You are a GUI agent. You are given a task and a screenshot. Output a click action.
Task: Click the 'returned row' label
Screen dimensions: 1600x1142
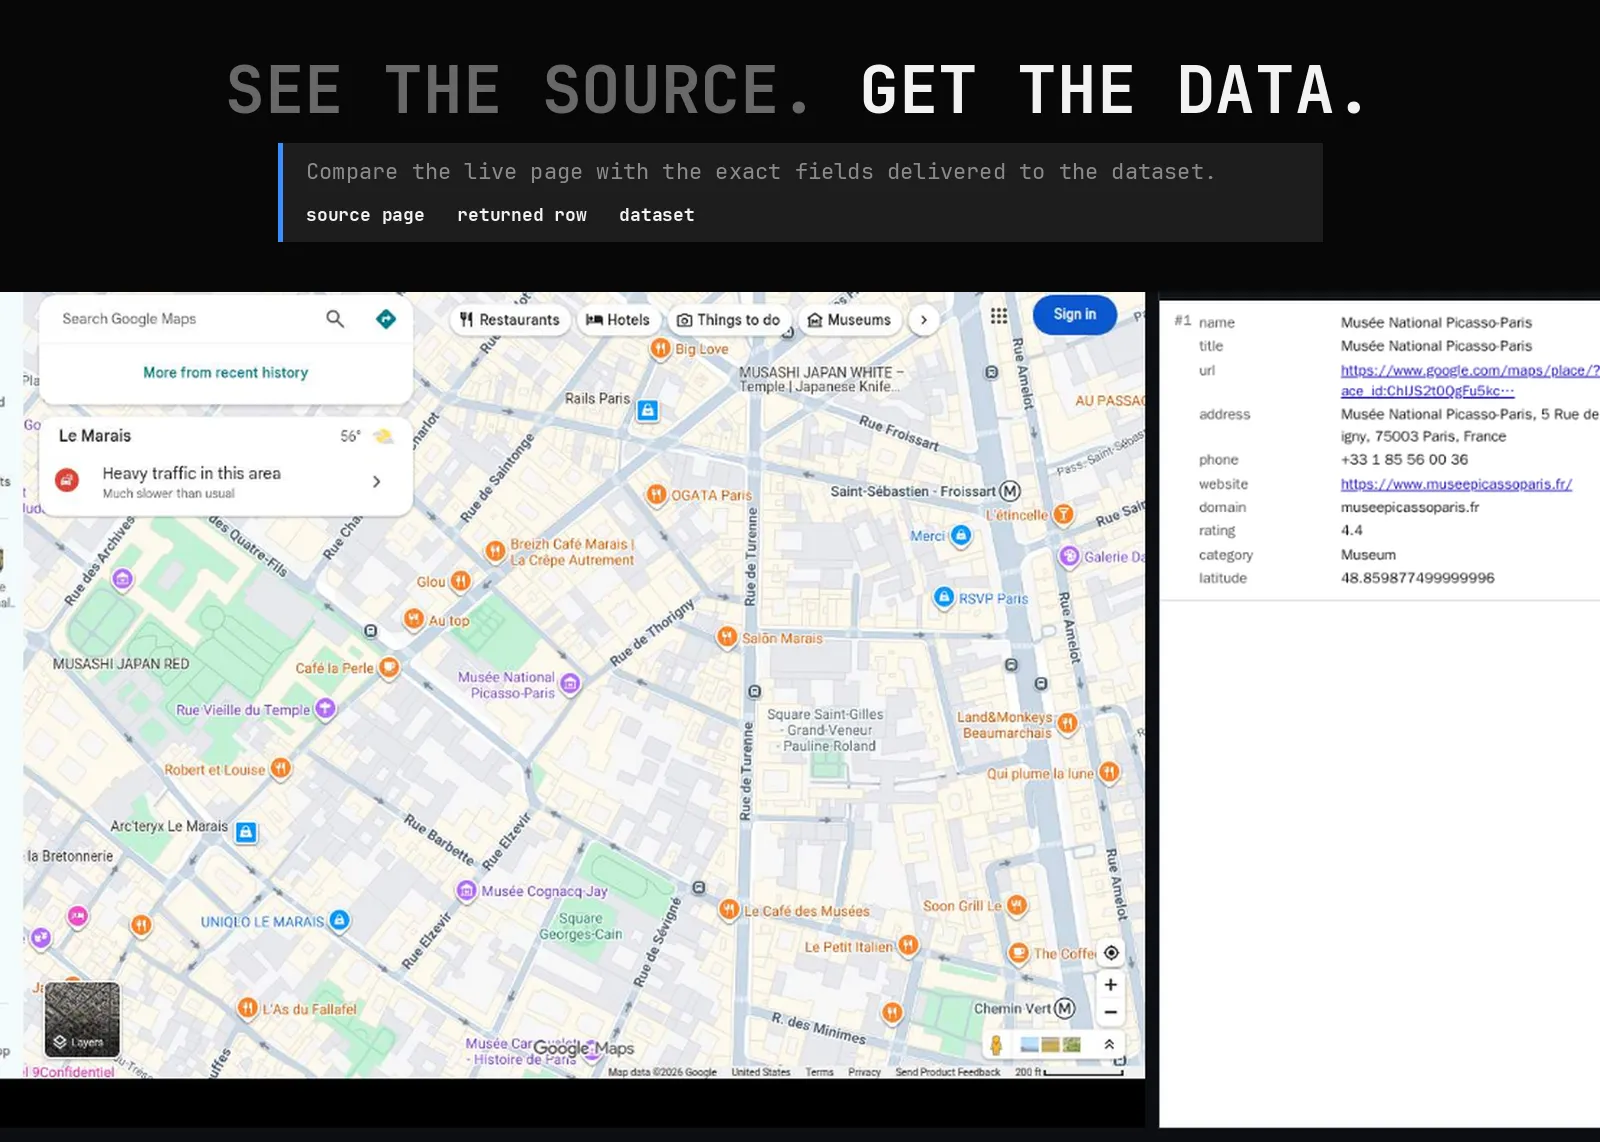pos(522,215)
